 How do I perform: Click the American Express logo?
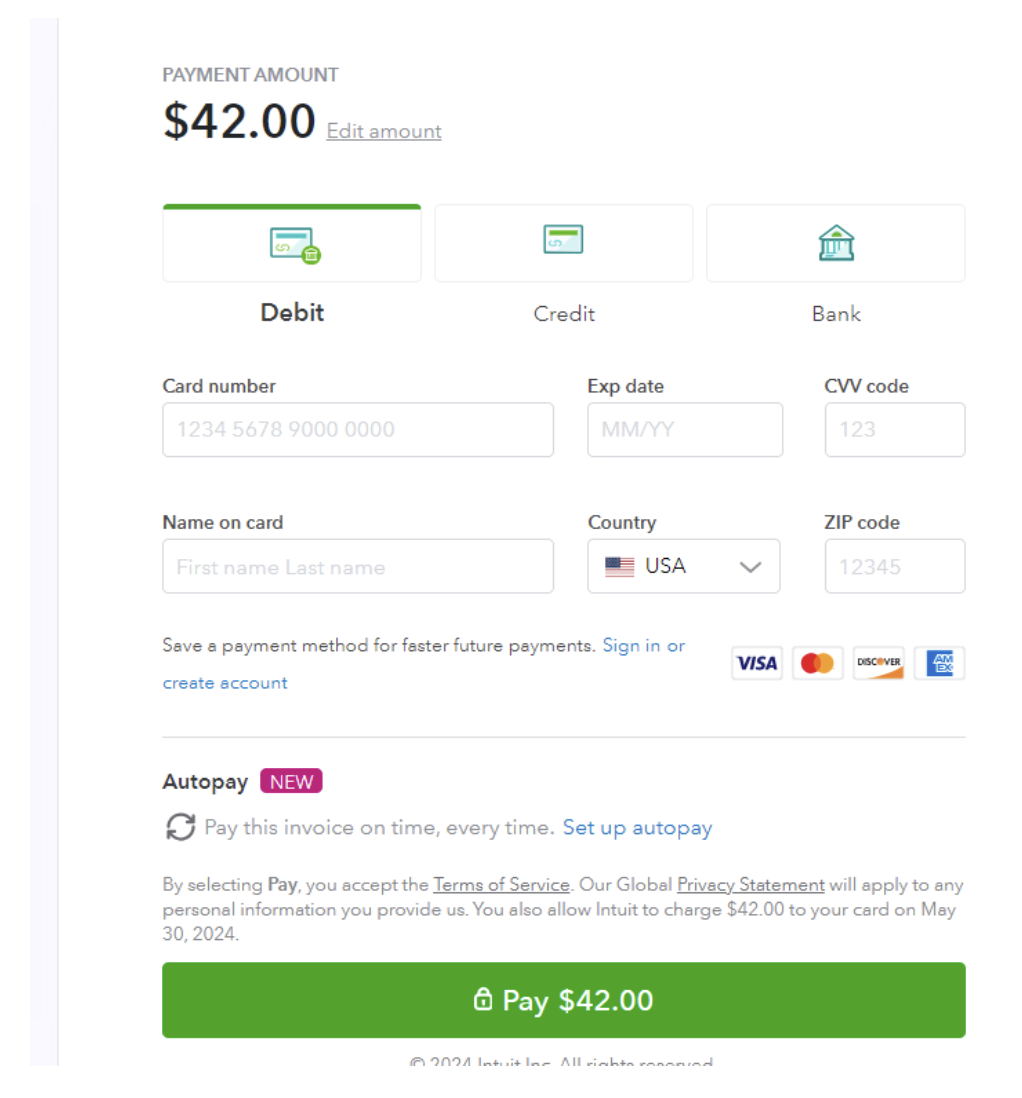coord(939,662)
